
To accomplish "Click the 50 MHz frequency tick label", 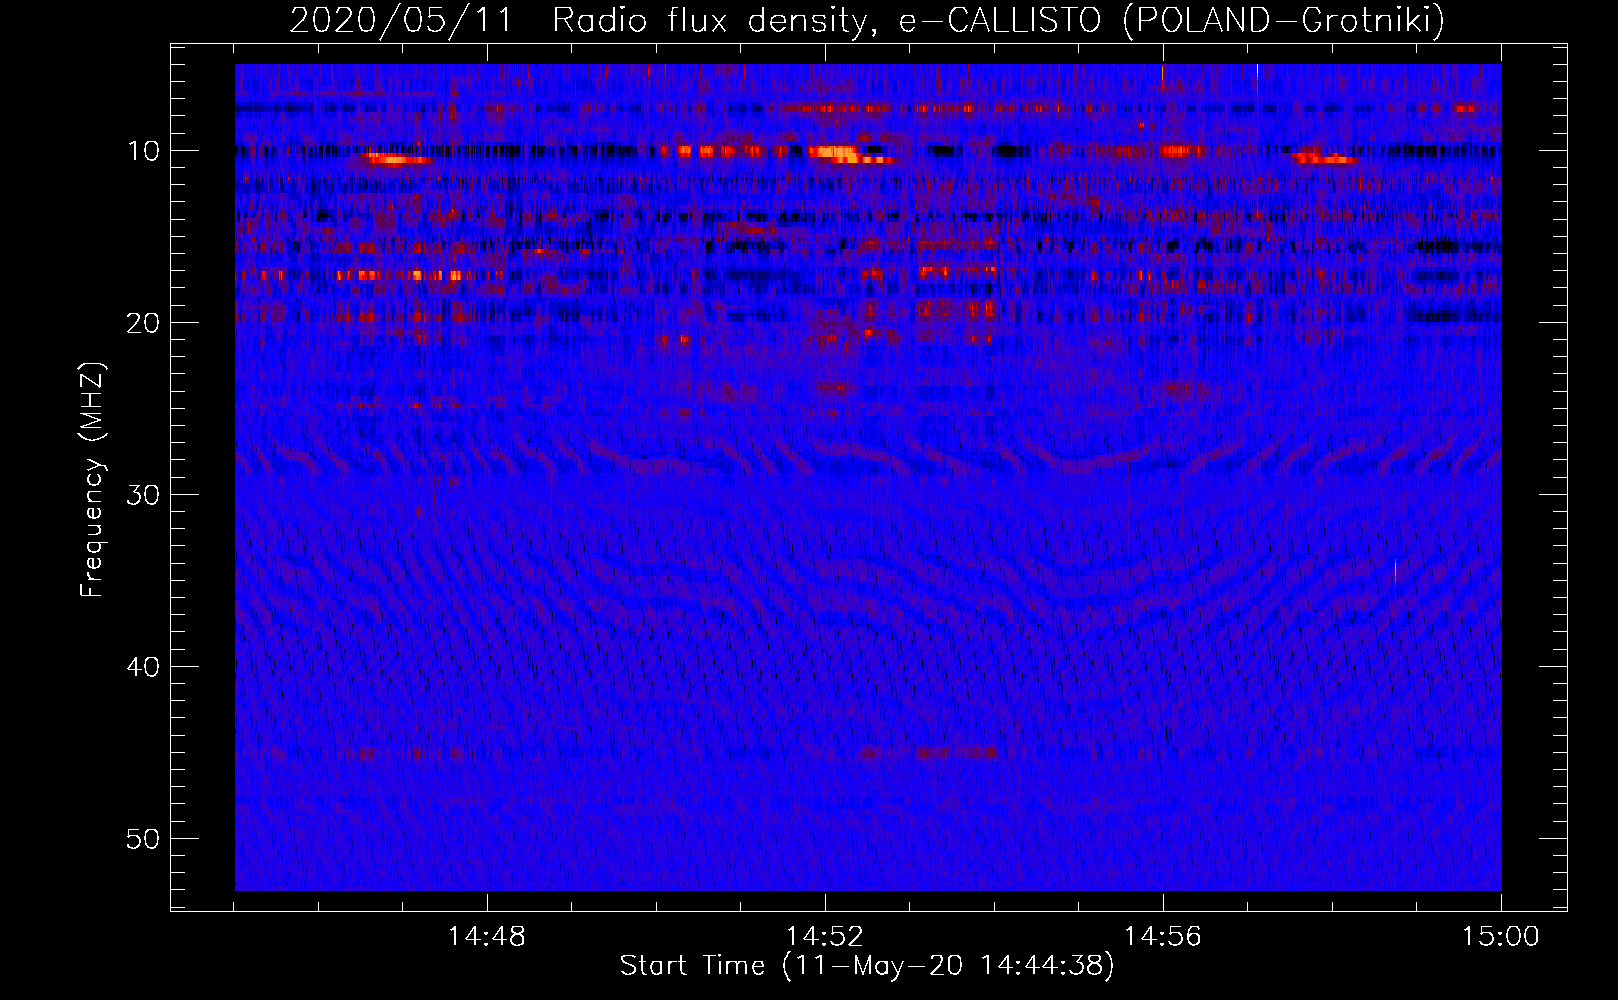I will pyautogui.click(x=144, y=839).
